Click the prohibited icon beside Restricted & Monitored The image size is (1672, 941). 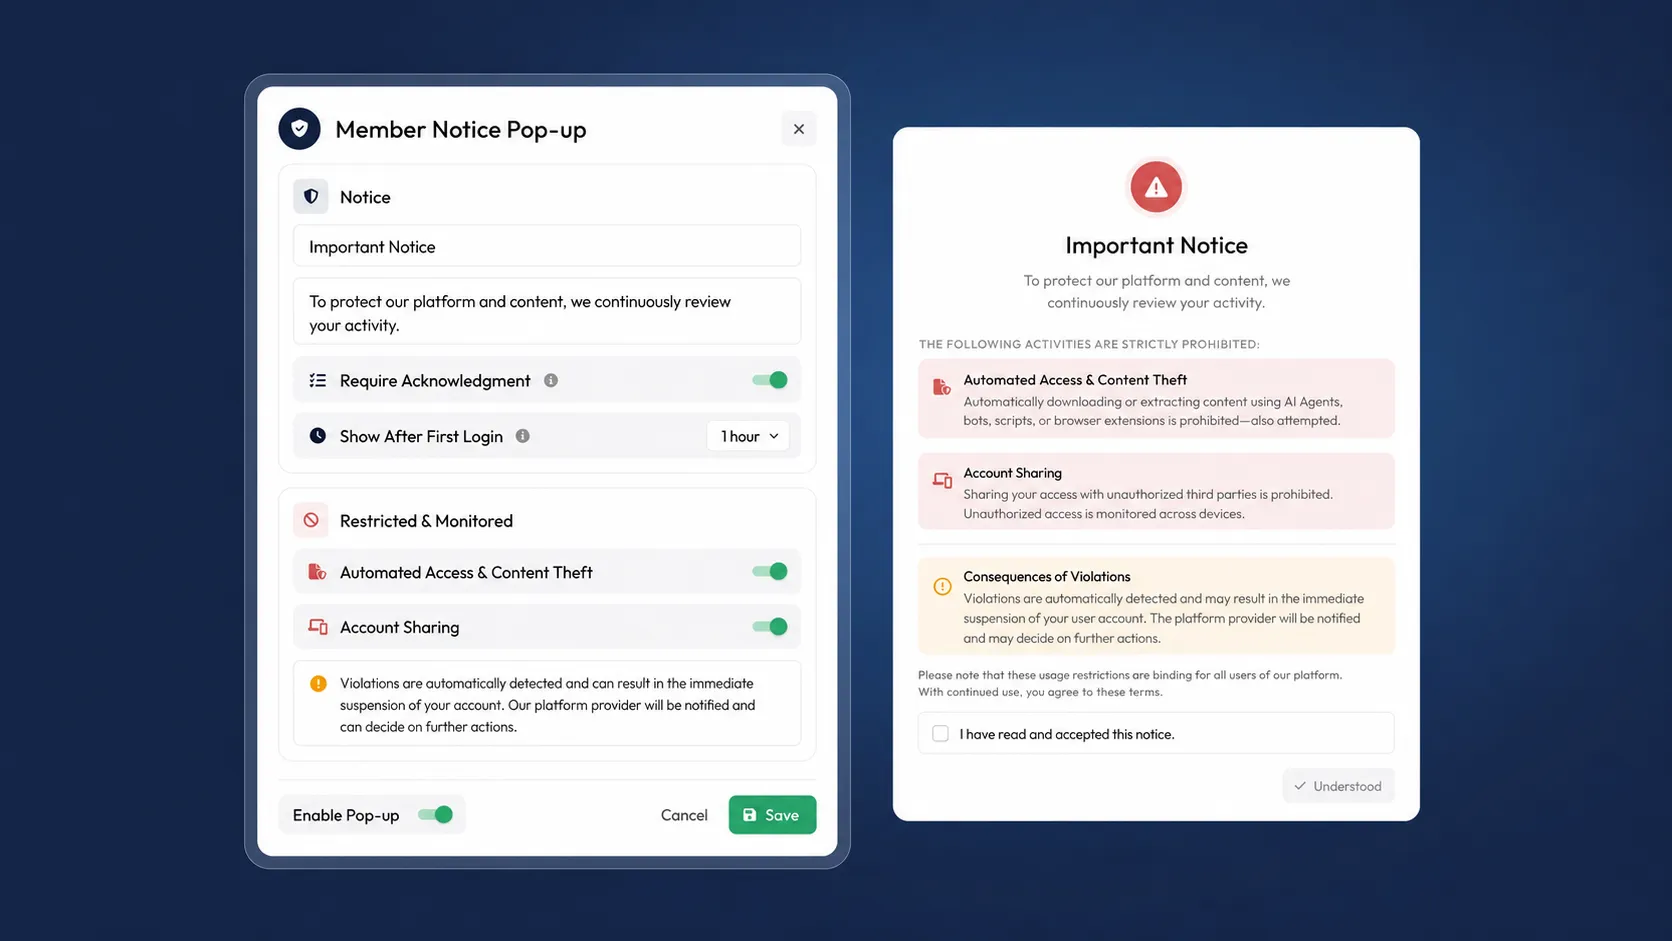click(x=311, y=521)
